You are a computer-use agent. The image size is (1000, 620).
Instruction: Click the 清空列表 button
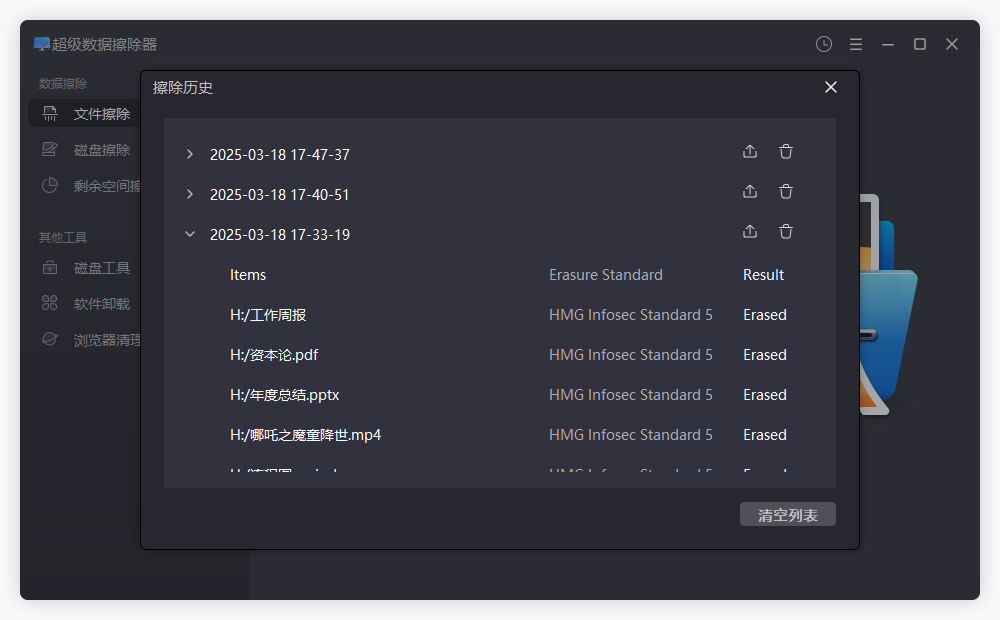pyautogui.click(x=787, y=515)
